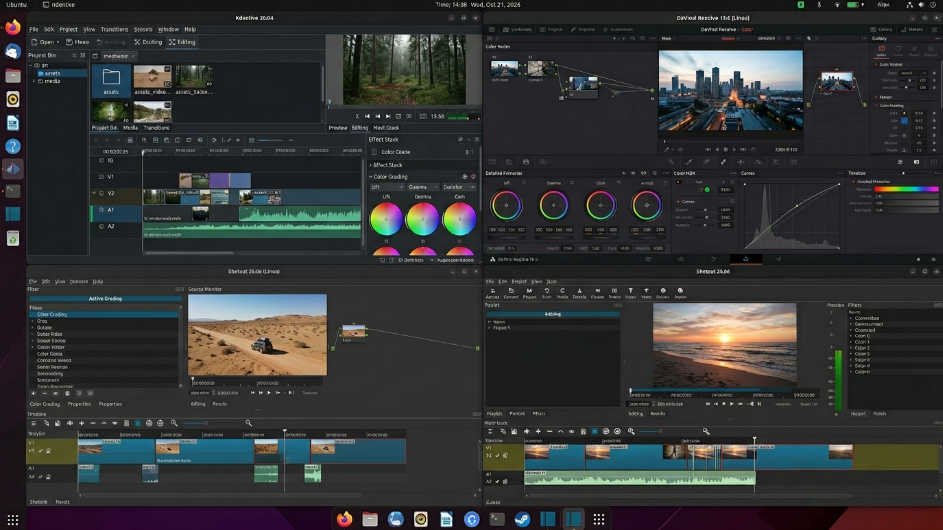943x530 pixels.
Task: Open Kdenlive's Help menu
Action: (x=190, y=29)
